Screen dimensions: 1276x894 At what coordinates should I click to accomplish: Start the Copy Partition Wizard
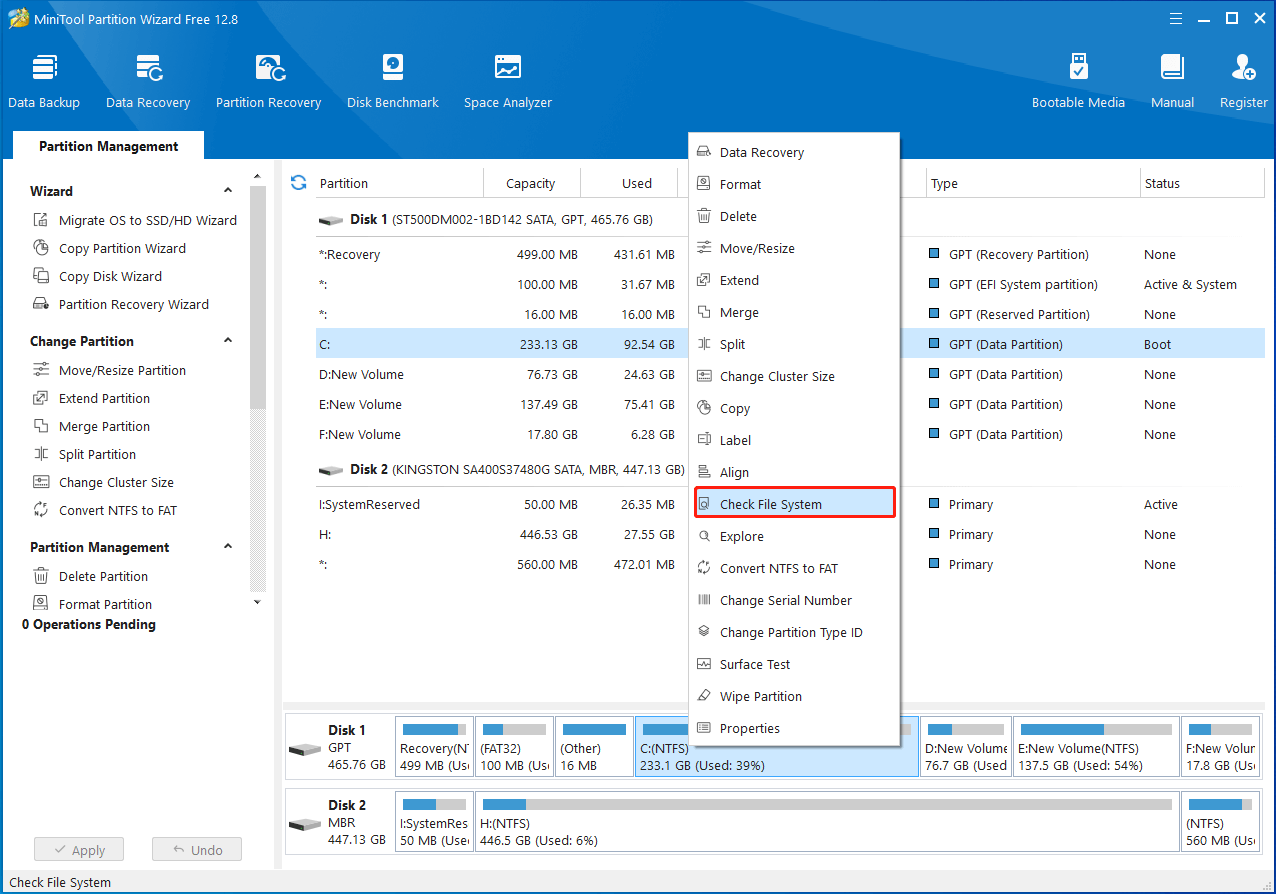pos(109,248)
